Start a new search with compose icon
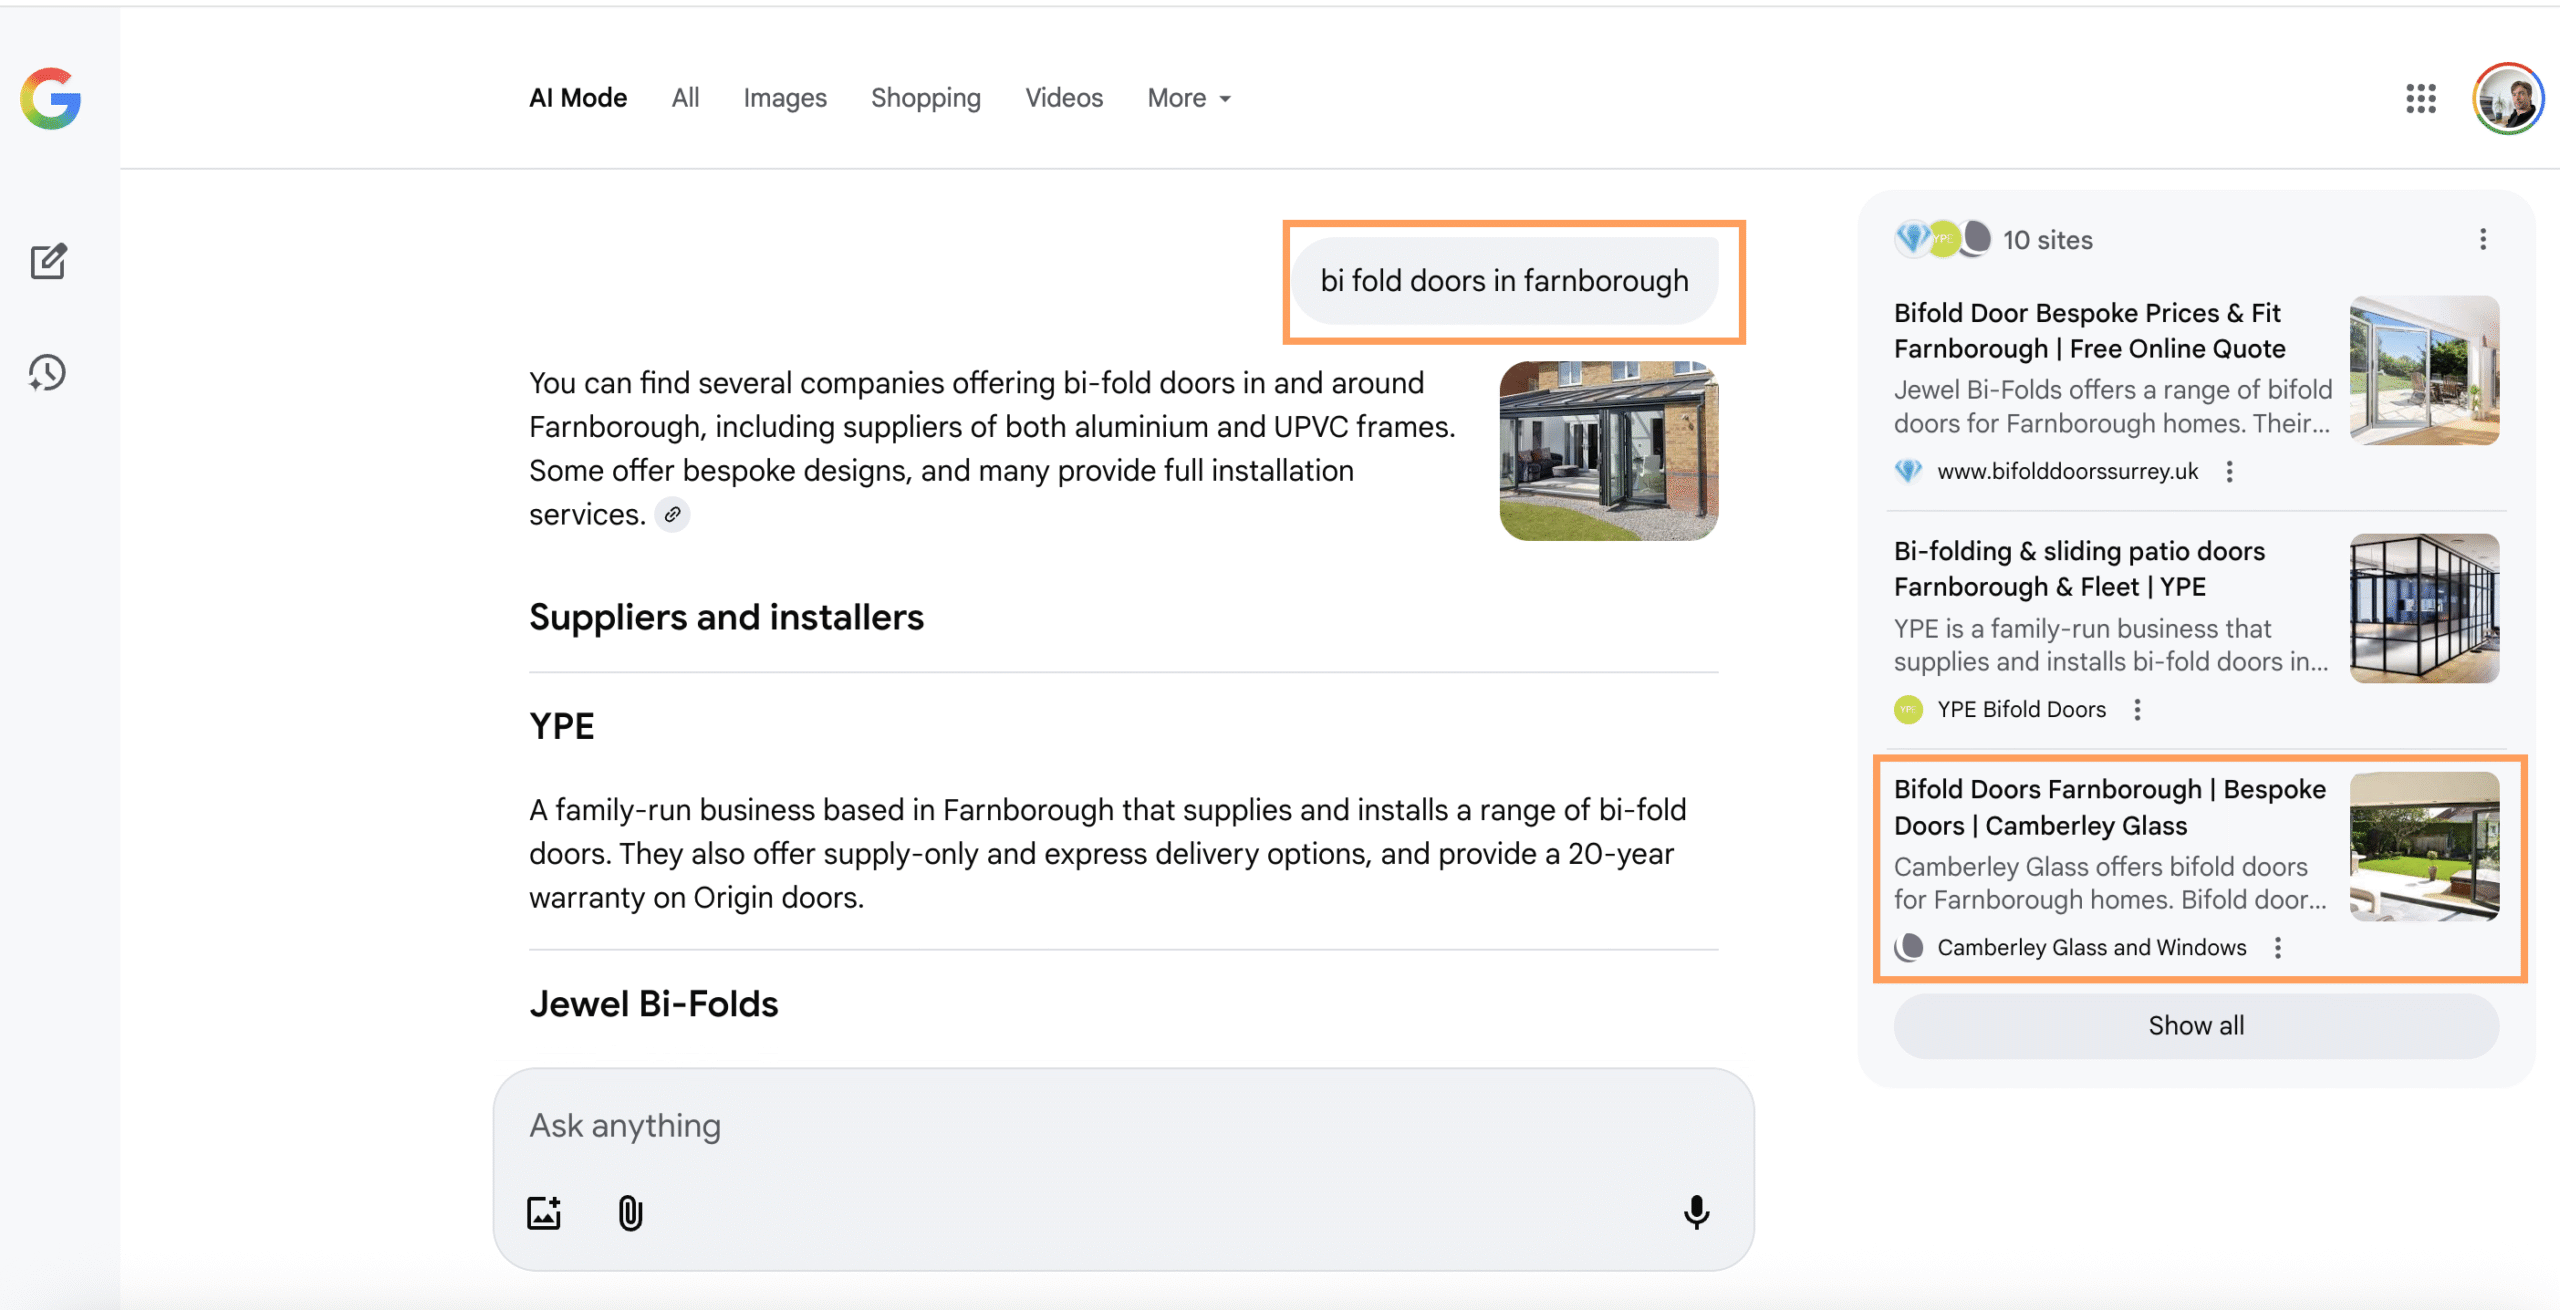The width and height of the screenshot is (2560, 1310). pos(48,262)
